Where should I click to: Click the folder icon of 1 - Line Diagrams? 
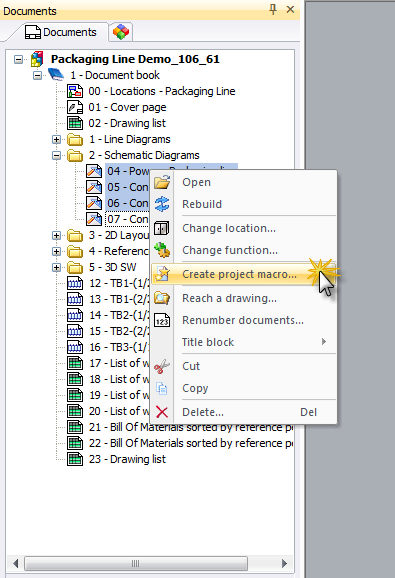pyautogui.click(x=75, y=139)
